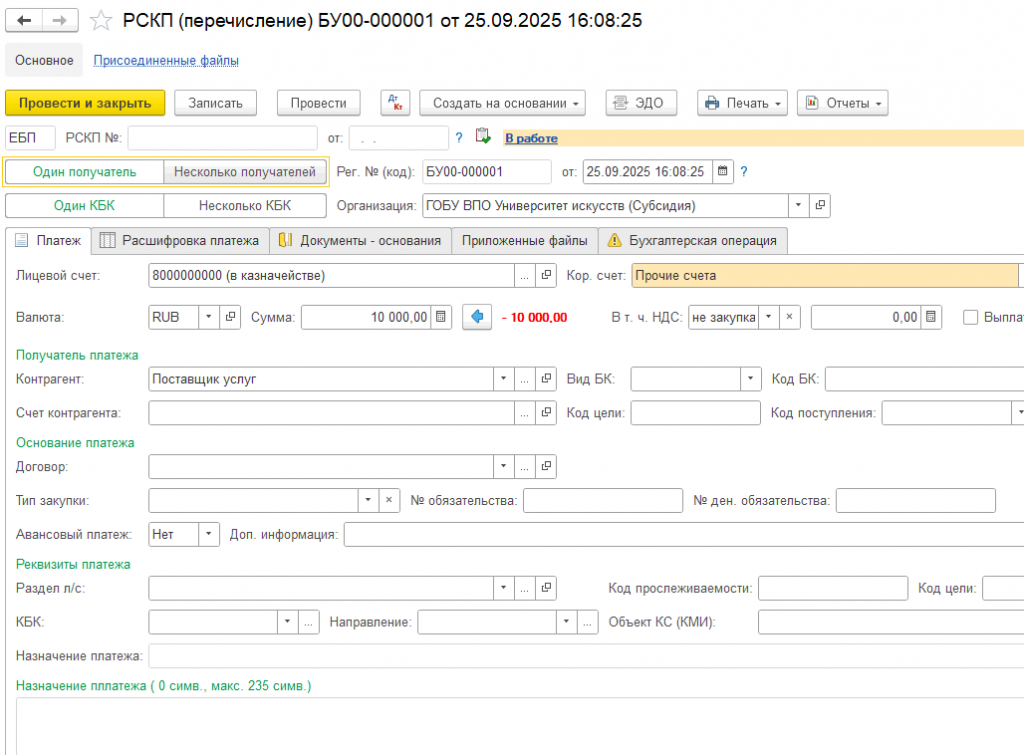Viewport: 1024px width, 755px height.
Task: Show Дт/Кт accounting entries icon
Action: (x=395, y=103)
